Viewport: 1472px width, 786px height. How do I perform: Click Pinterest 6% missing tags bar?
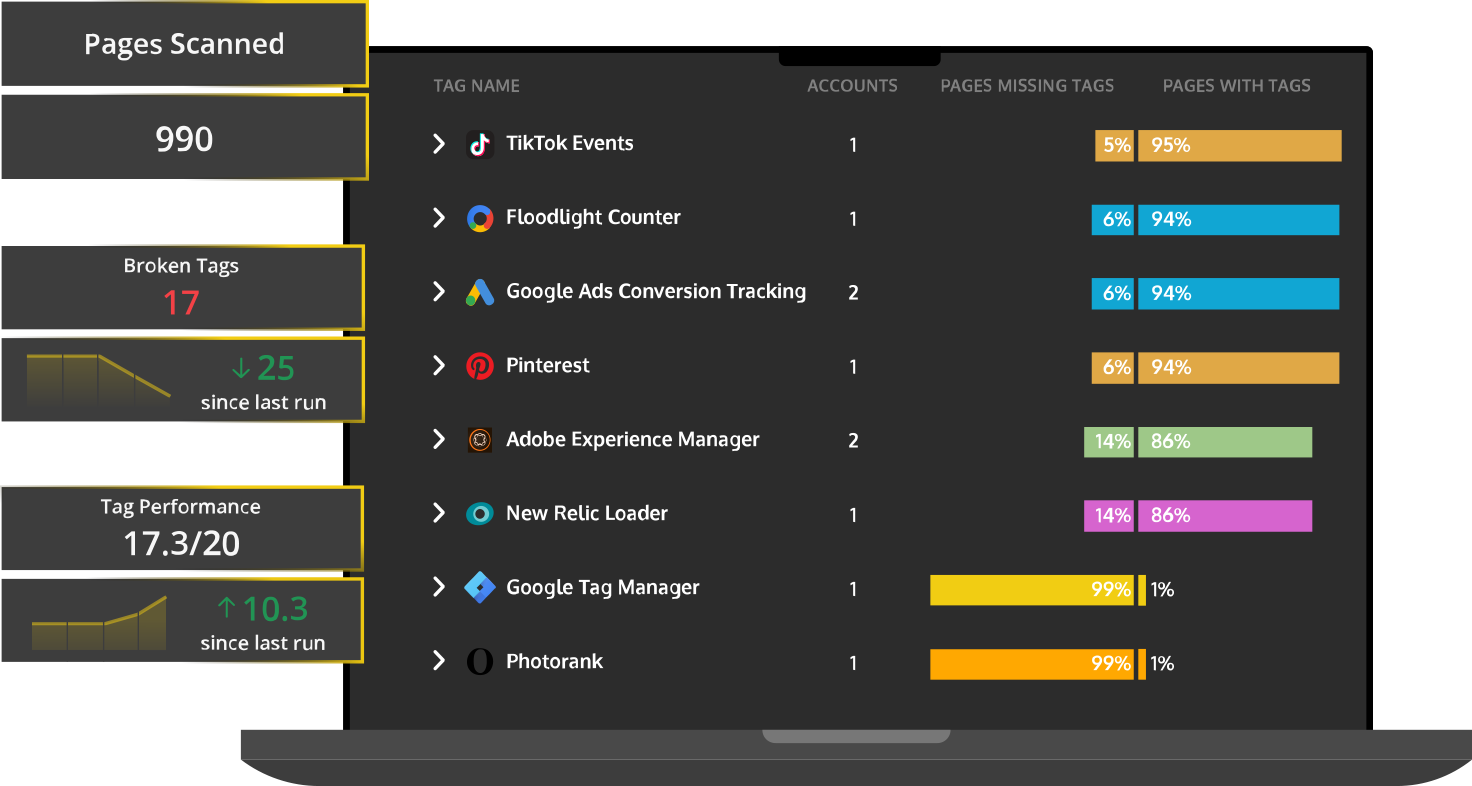click(x=1113, y=368)
